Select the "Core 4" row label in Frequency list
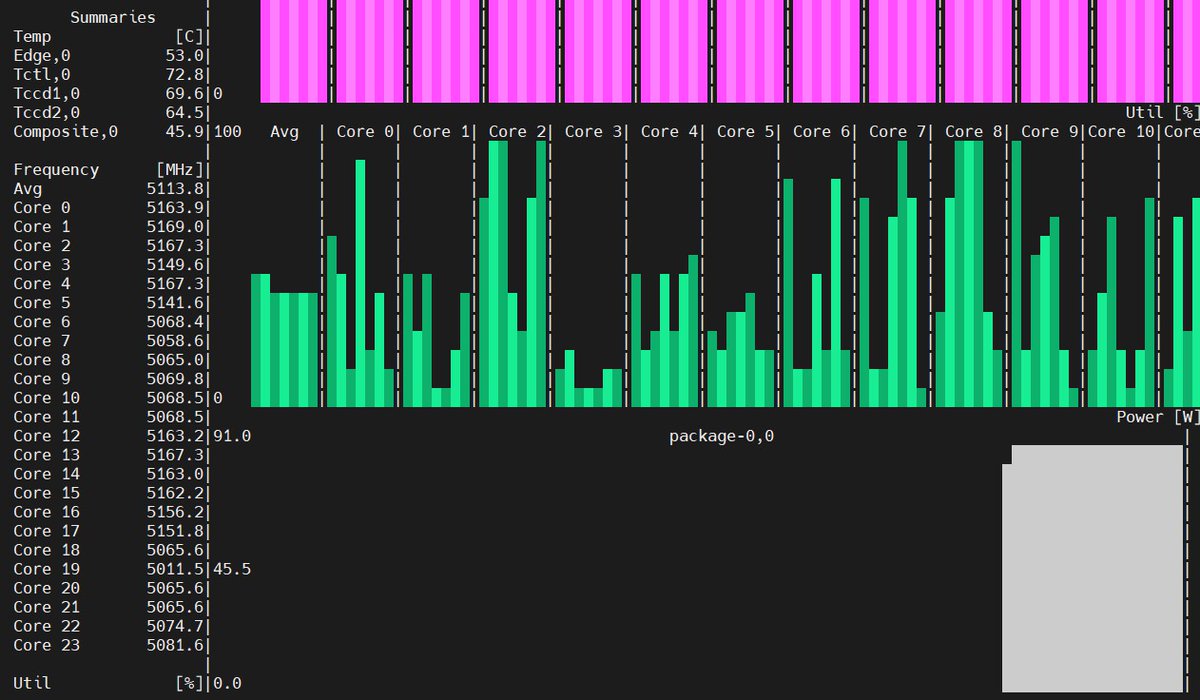This screenshot has width=1200, height=700. click(x=42, y=283)
